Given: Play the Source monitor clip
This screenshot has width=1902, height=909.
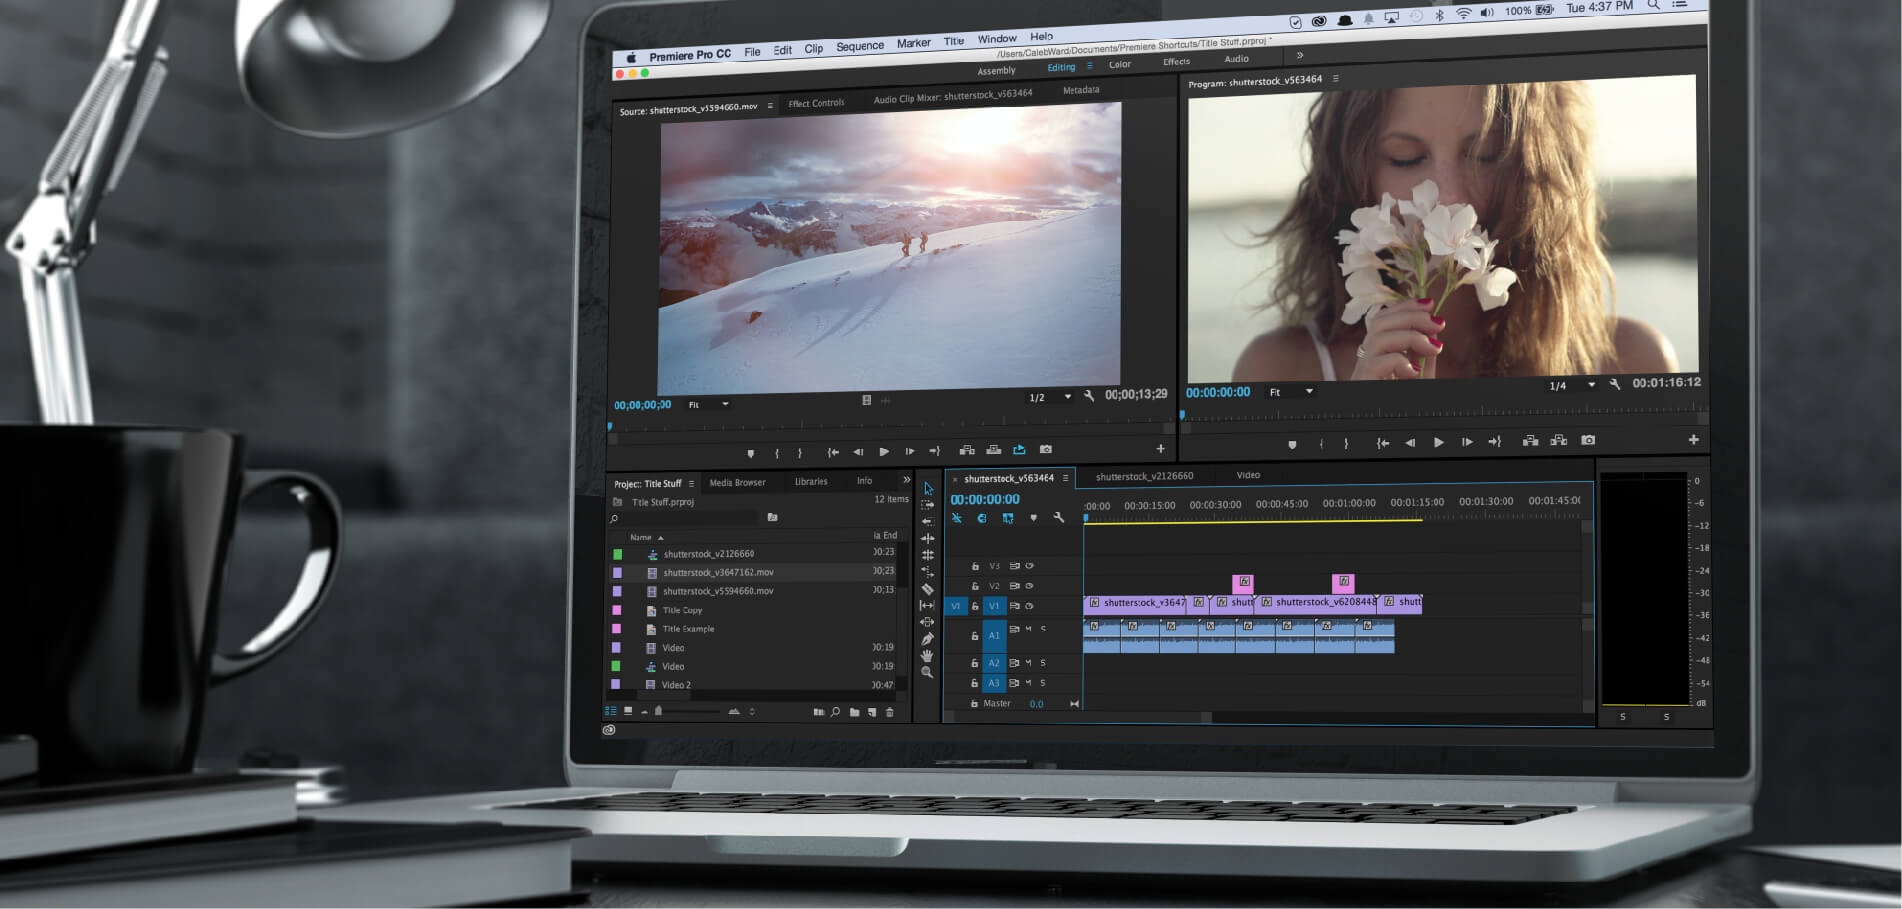Looking at the screenshot, I should click(884, 452).
